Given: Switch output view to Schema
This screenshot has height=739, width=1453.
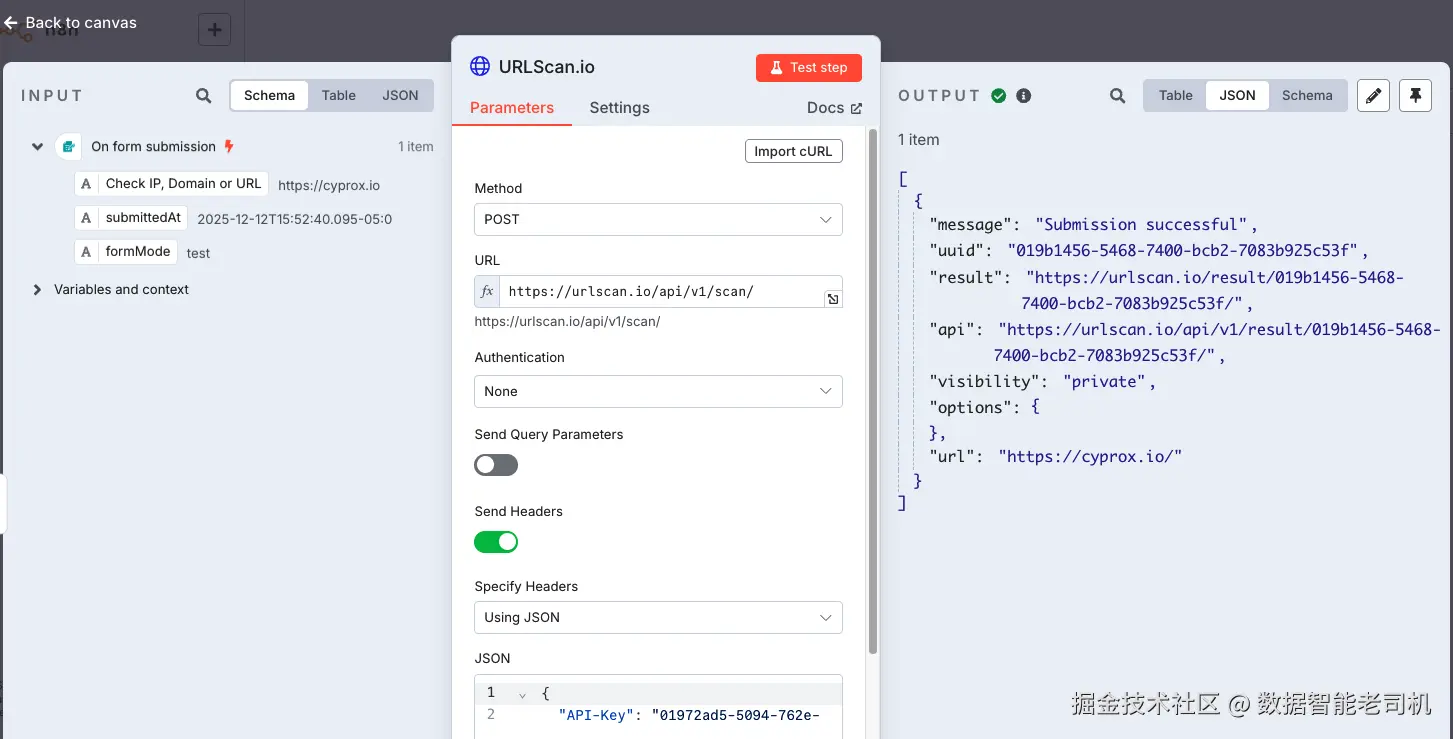Looking at the screenshot, I should coord(1307,96).
